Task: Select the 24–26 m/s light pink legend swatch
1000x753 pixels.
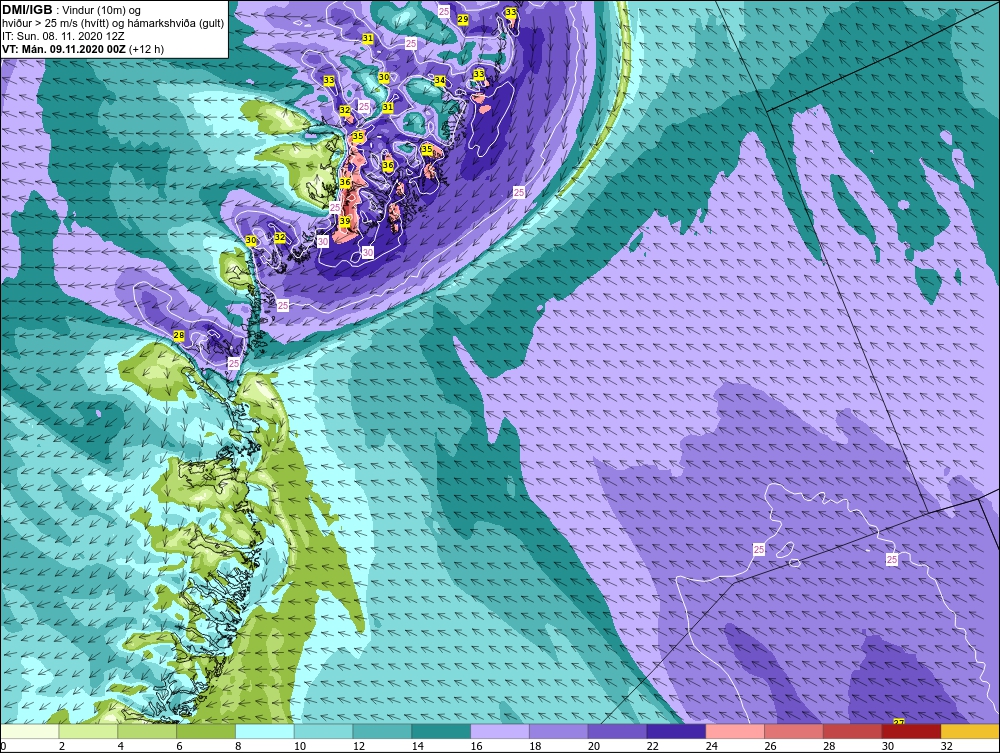Action: [735, 731]
